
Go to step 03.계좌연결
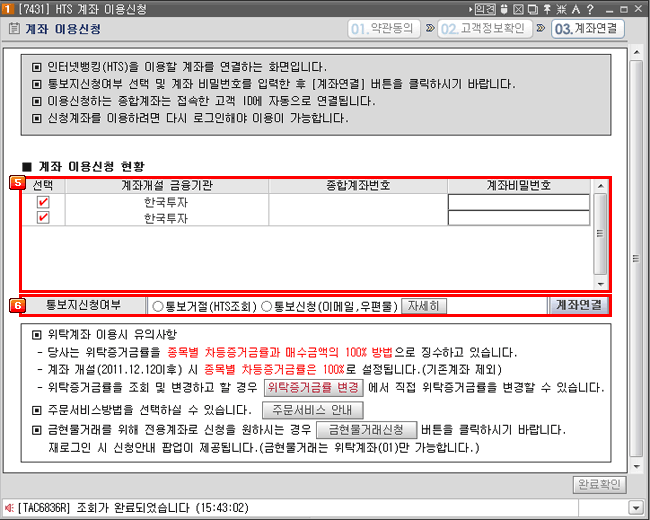click(x=587, y=29)
